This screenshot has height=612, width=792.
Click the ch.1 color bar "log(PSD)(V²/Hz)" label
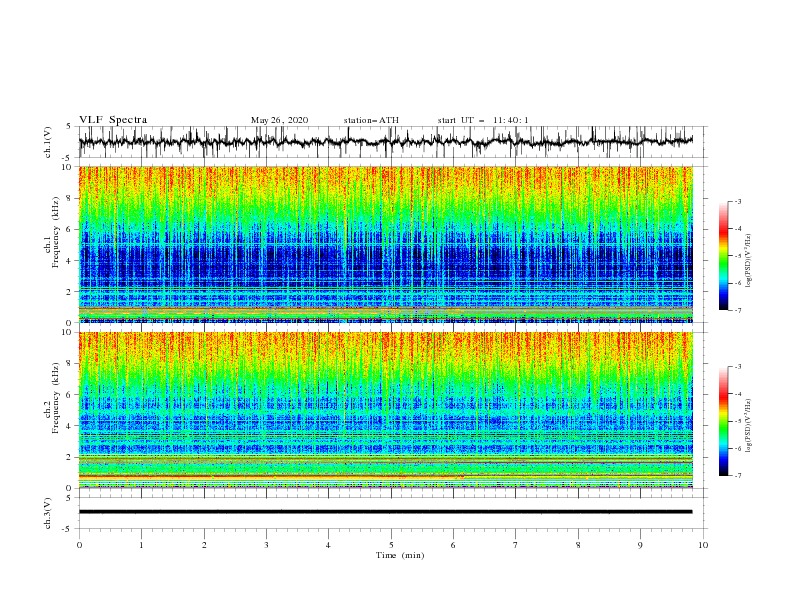(748, 261)
